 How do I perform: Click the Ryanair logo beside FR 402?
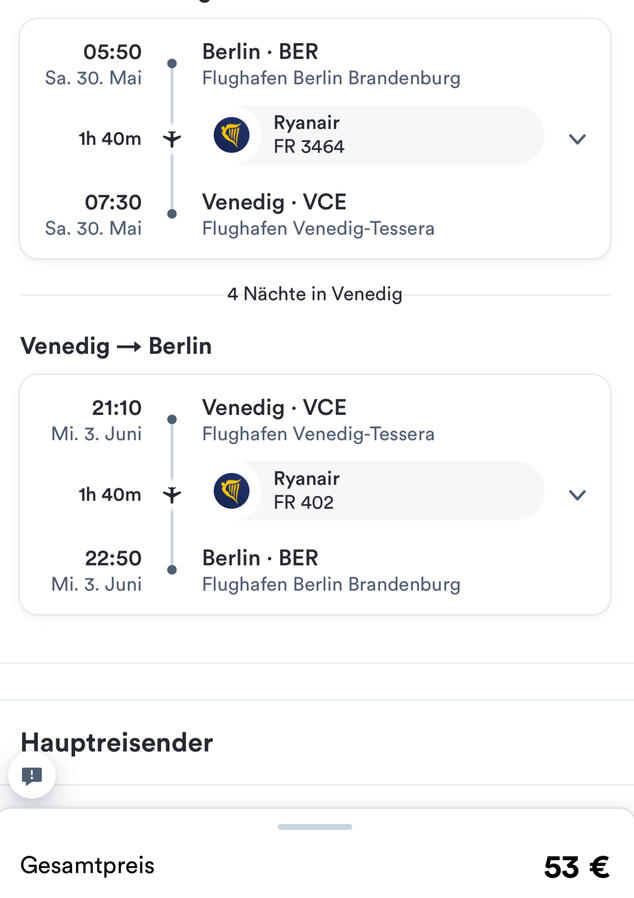(x=231, y=491)
